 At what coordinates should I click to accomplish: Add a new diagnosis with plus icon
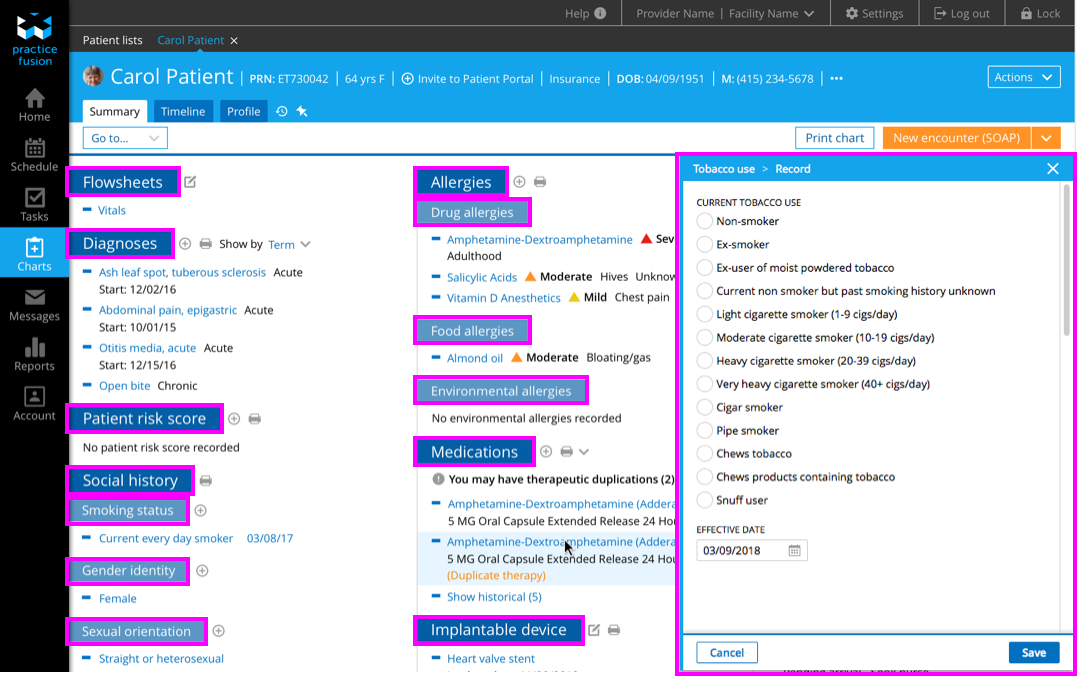tap(185, 244)
